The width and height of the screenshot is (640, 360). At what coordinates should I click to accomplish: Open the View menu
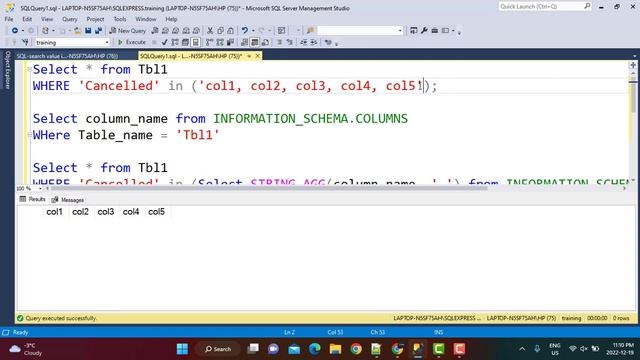tap(47, 19)
